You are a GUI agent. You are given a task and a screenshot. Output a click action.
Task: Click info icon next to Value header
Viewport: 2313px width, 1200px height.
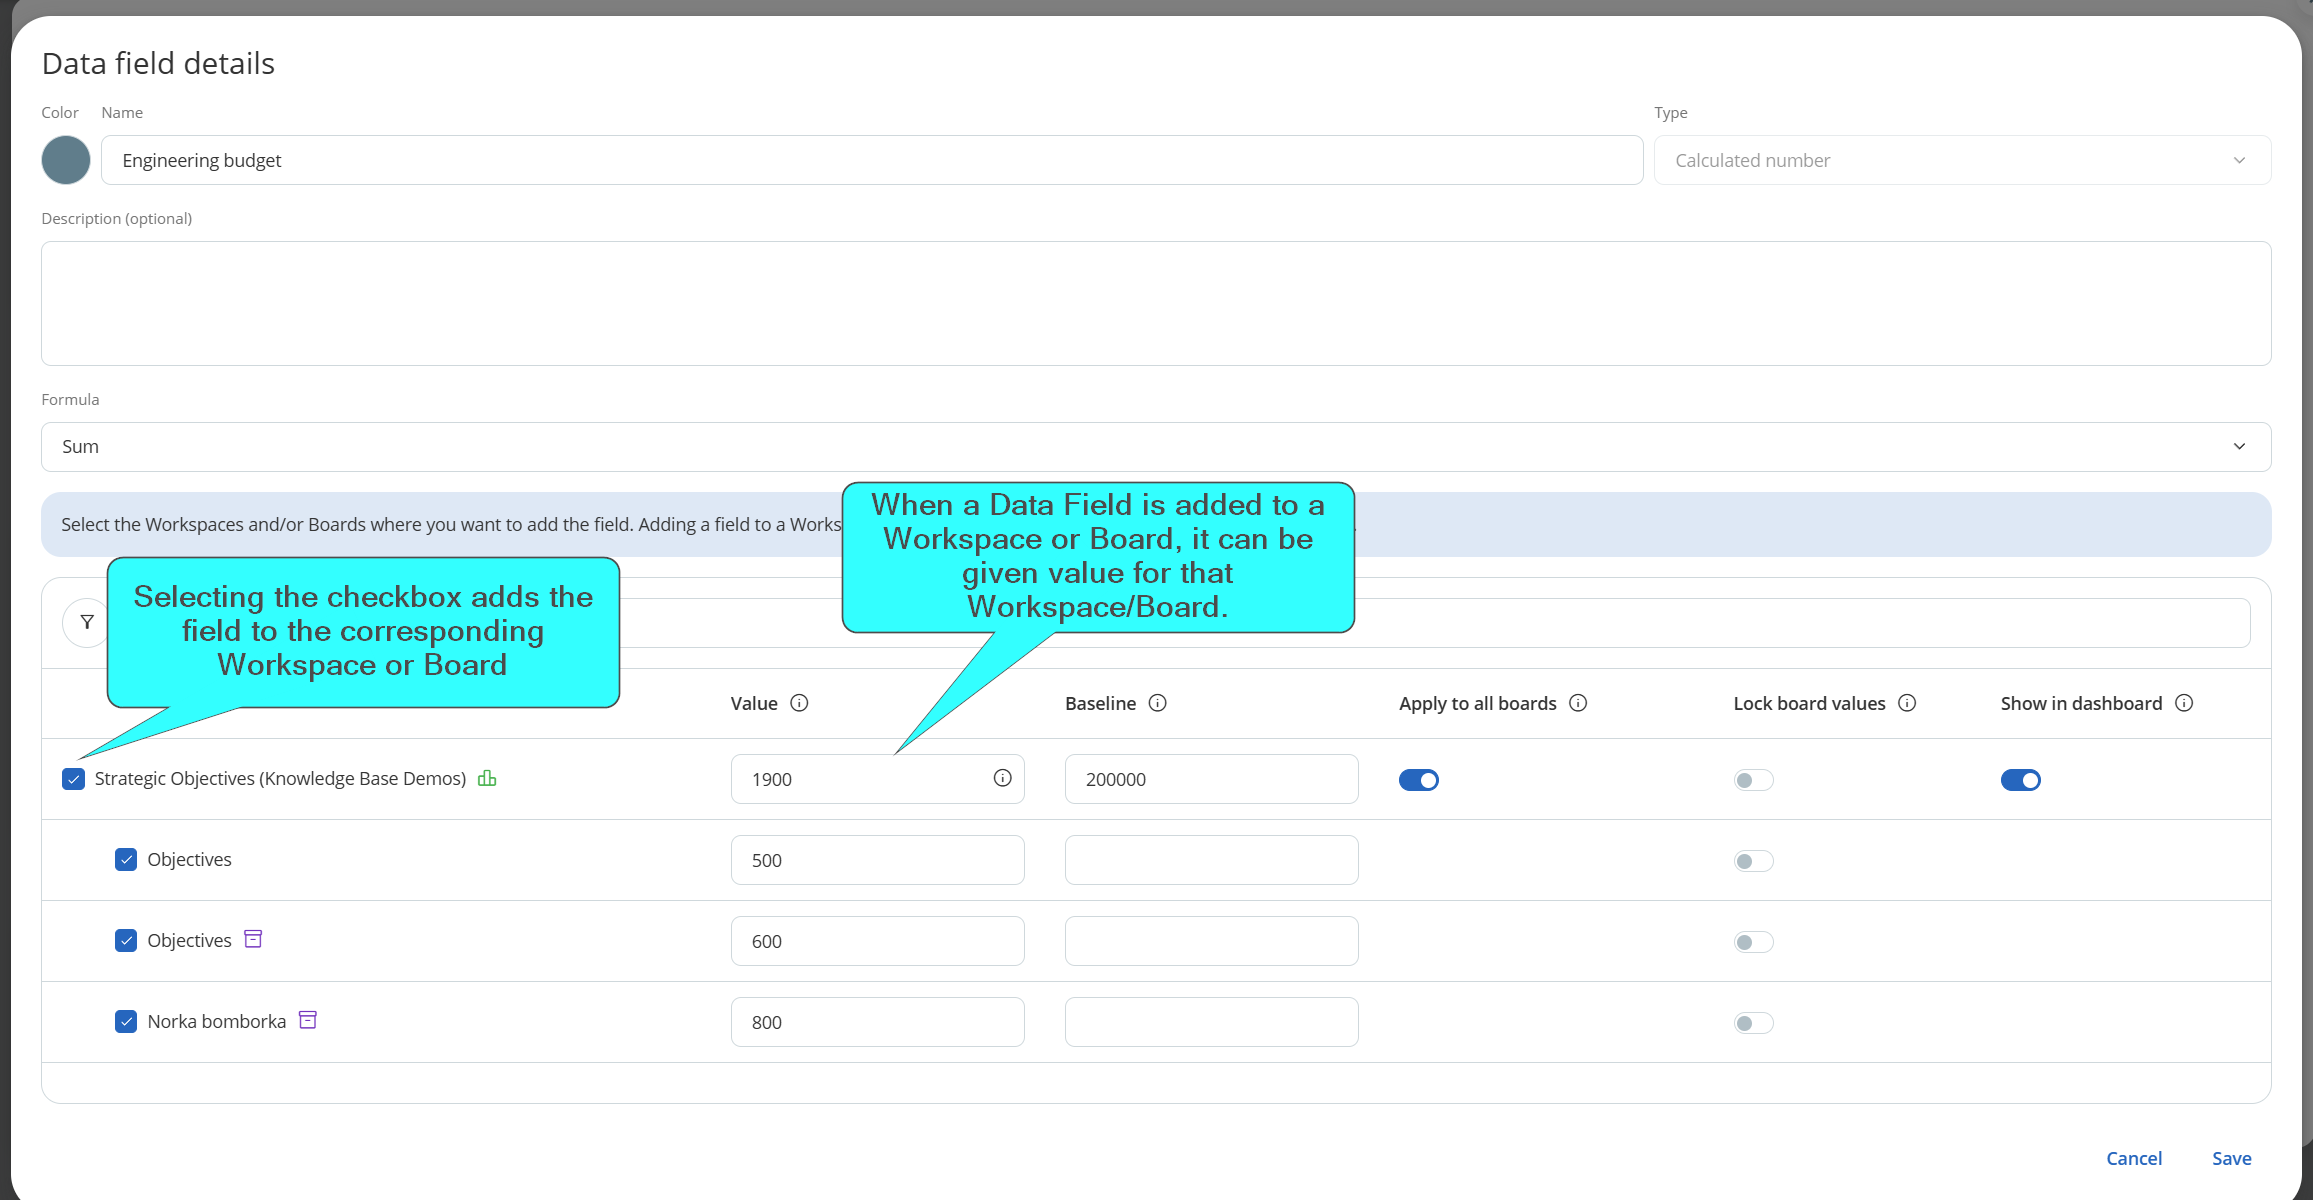point(799,703)
